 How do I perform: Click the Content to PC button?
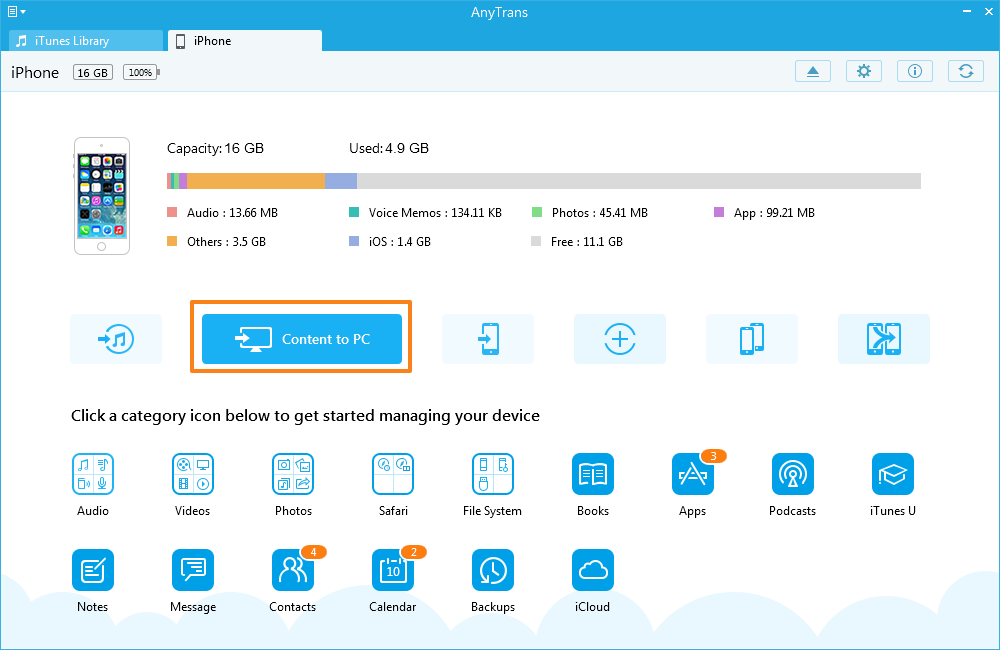pyautogui.click(x=302, y=339)
